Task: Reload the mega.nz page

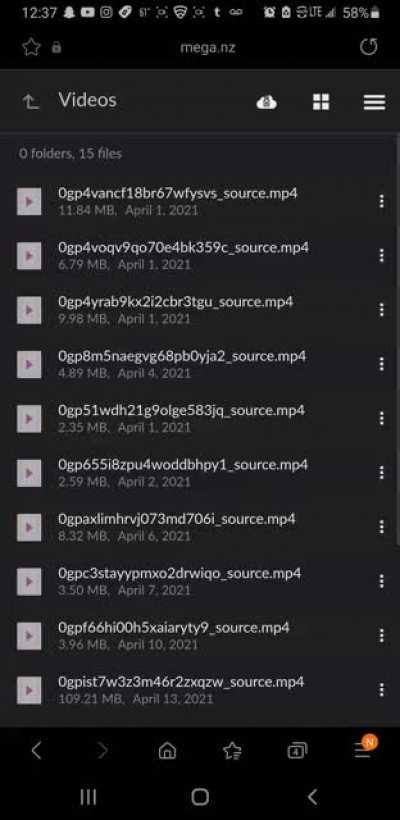Action: pos(369,47)
